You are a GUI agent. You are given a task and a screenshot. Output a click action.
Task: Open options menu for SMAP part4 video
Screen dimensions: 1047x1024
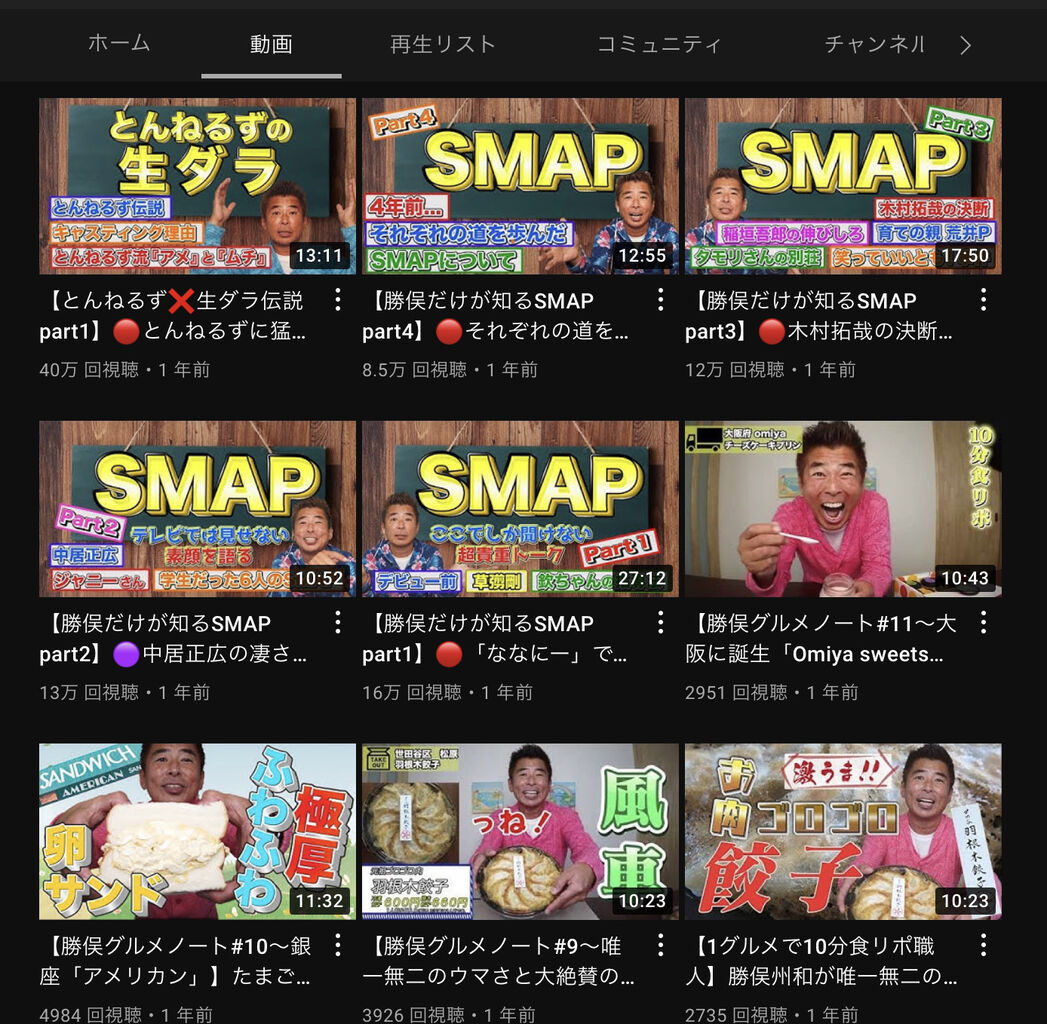pos(660,300)
